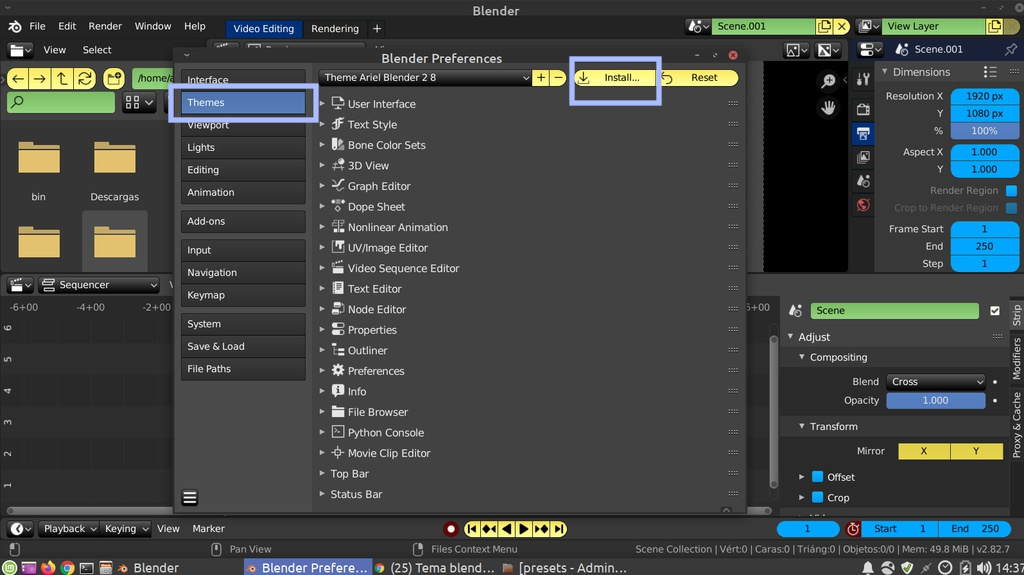Open Save & Load preferences section
Screen dimensions: 1024x575
(243, 346)
